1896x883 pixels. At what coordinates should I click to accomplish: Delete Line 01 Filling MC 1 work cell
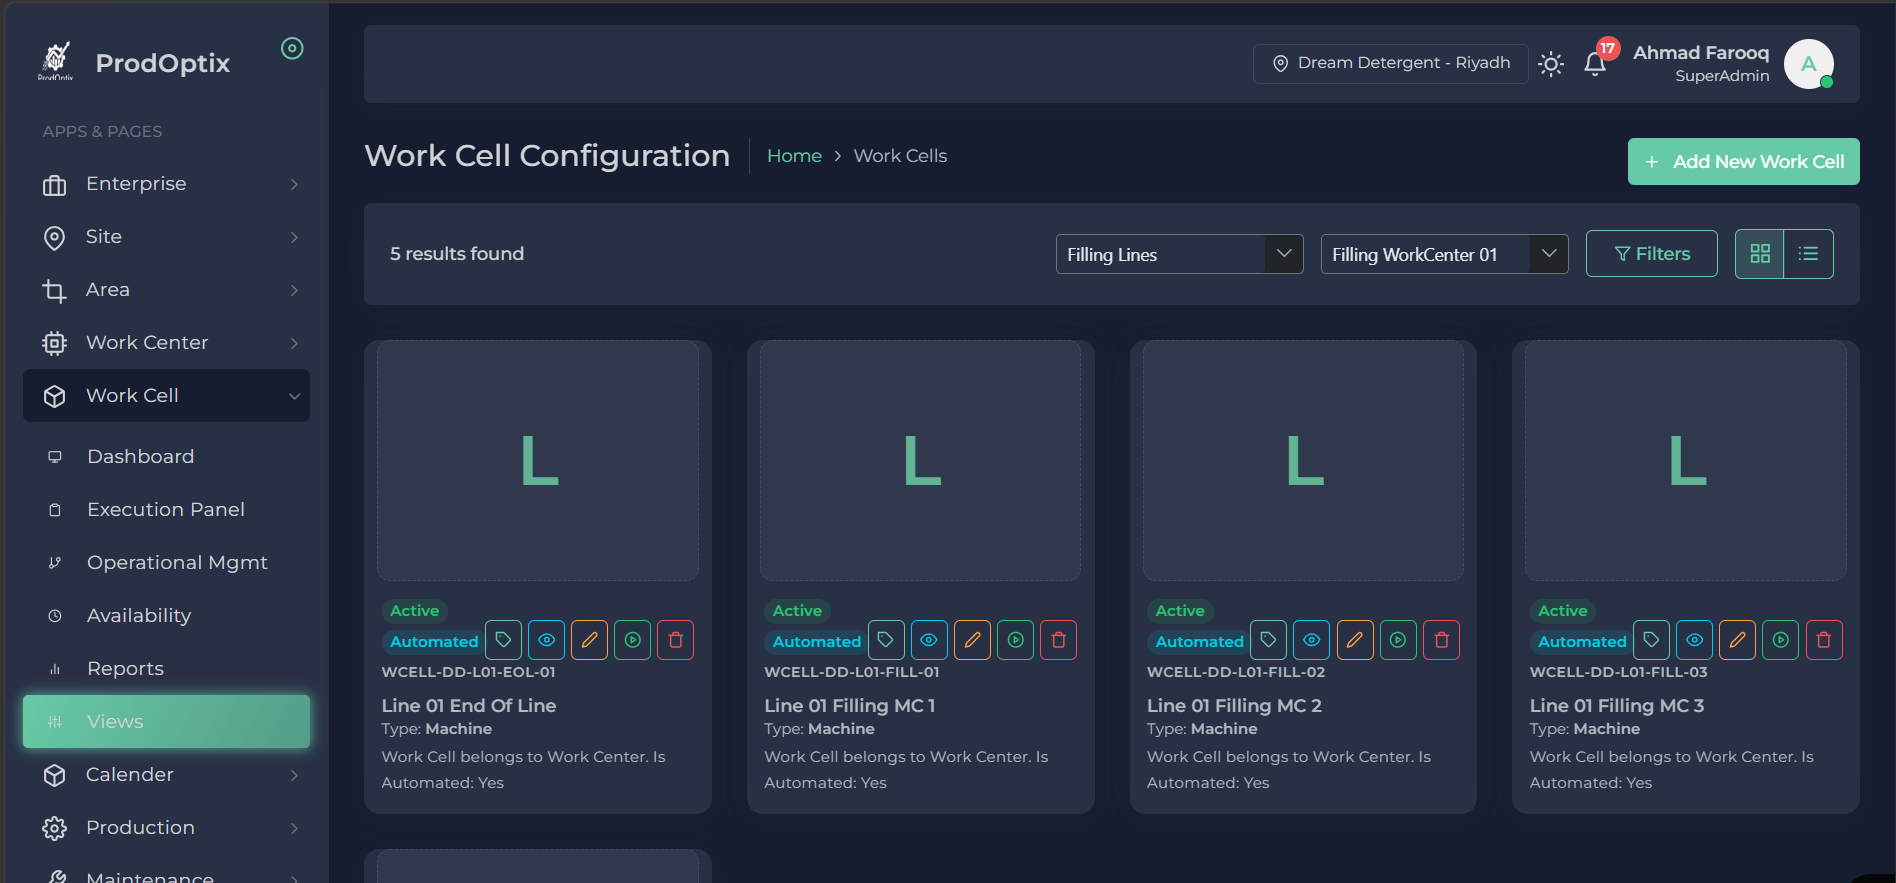click(1058, 640)
